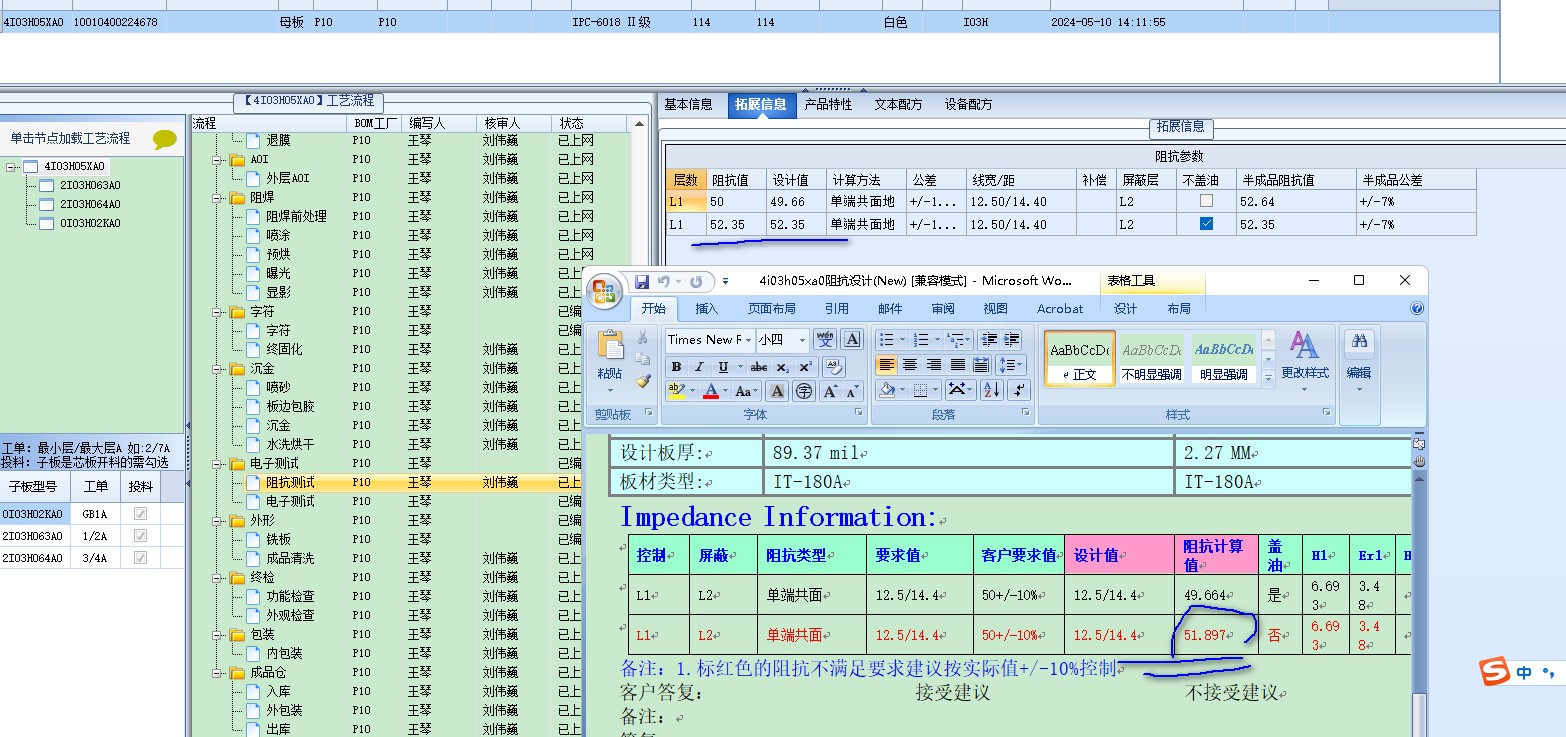The width and height of the screenshot is (1566, 737).
Task: Click the Cut scissors icon in Word
Action: click(x=642, y=339)
